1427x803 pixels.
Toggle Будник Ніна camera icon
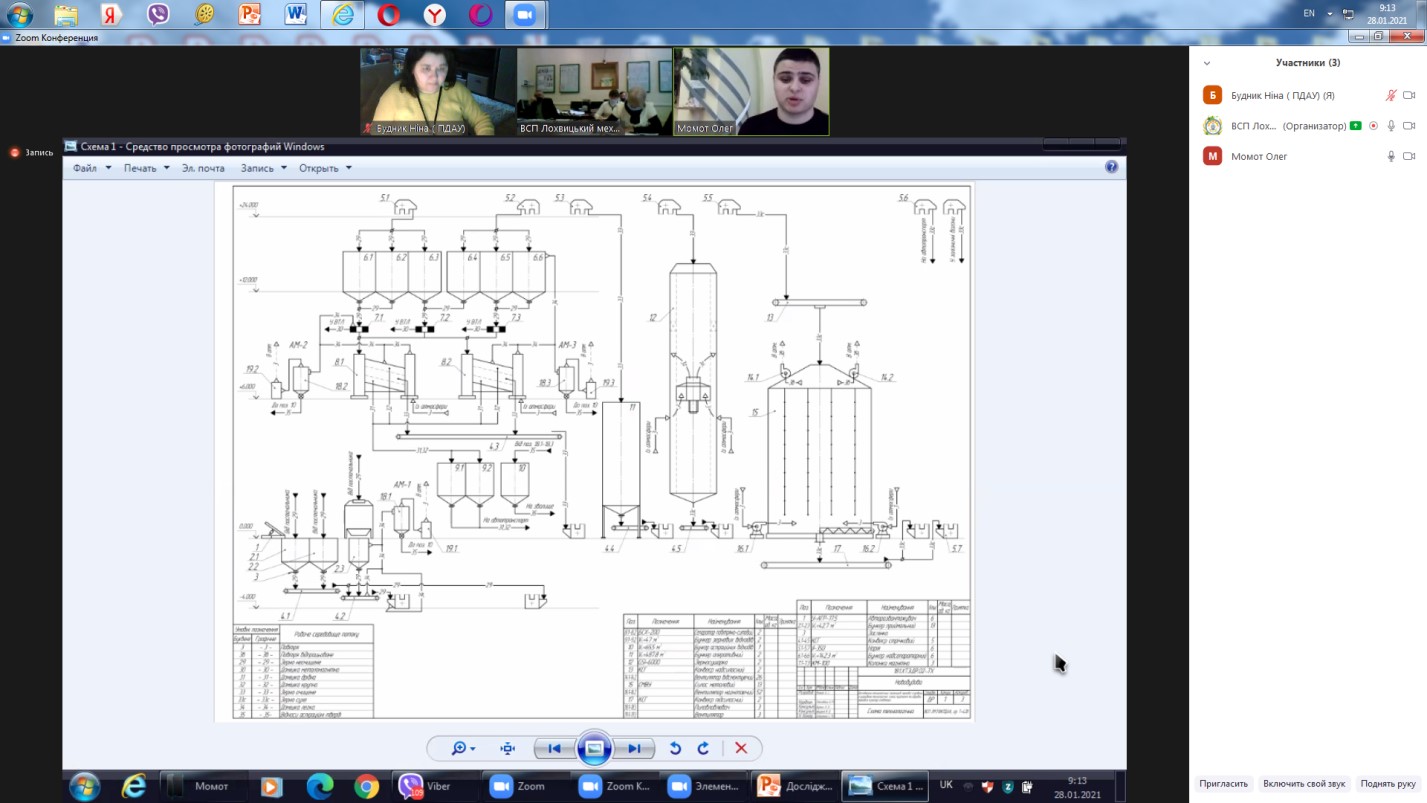click(x=1409, y=95)
